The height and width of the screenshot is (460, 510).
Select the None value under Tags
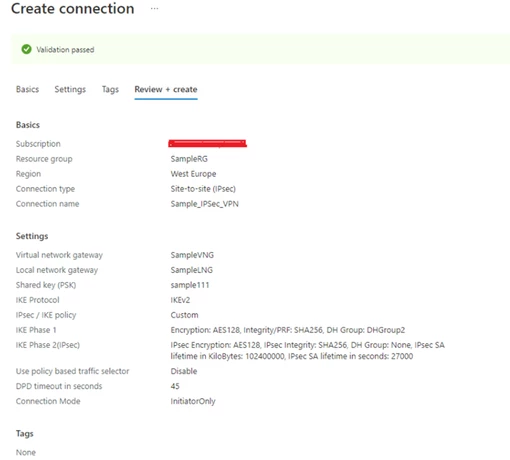pos(26,452)
